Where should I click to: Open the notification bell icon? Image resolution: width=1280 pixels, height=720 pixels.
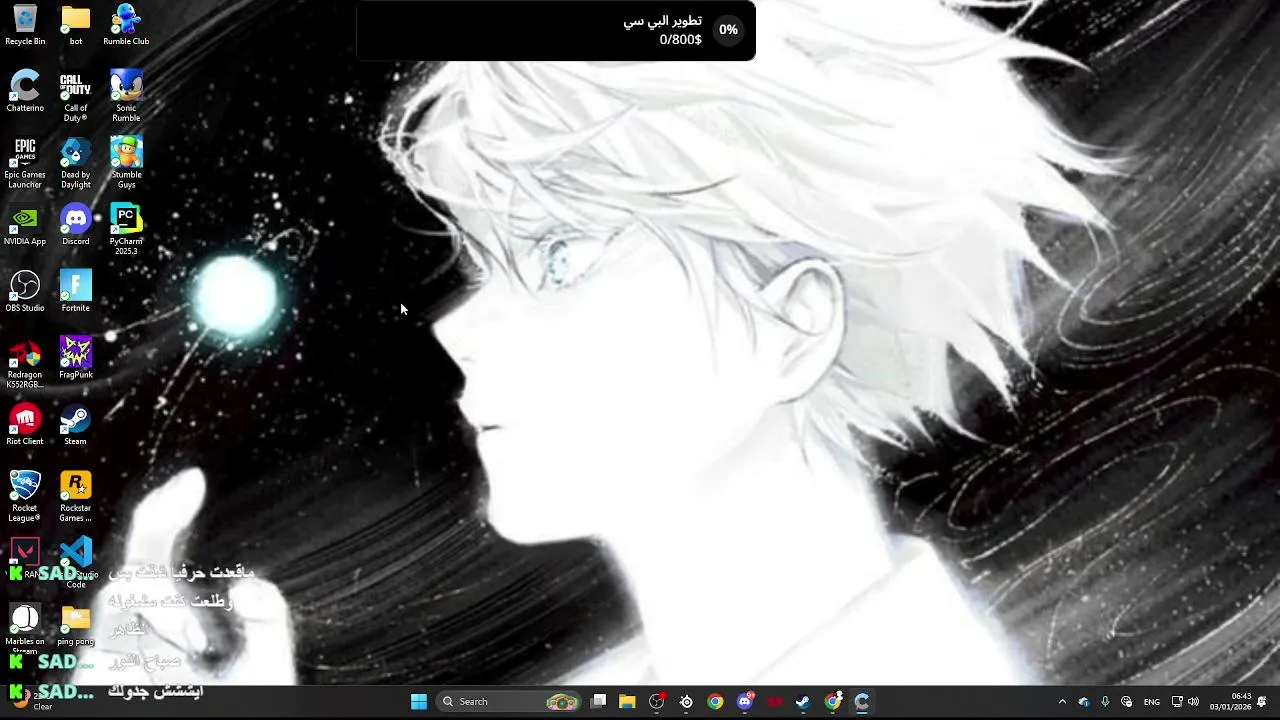tap(1262, 702)
